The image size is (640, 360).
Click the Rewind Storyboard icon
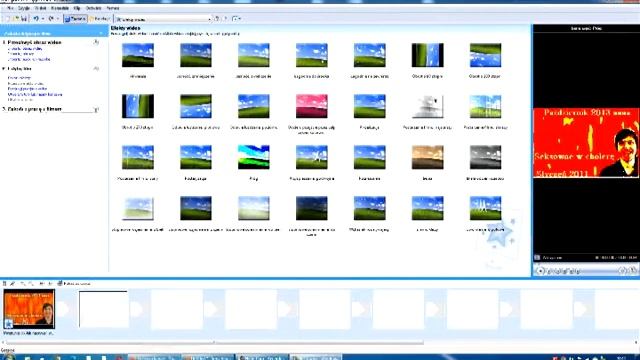pyautogui.click(x=42, y=283)
